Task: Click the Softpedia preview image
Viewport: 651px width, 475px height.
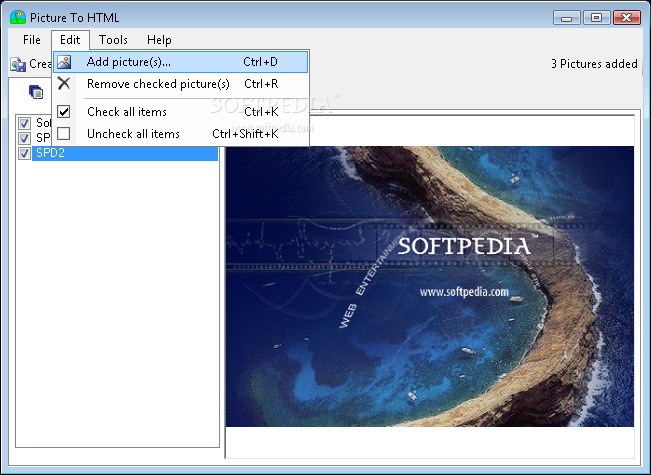Action: point(430,286)
